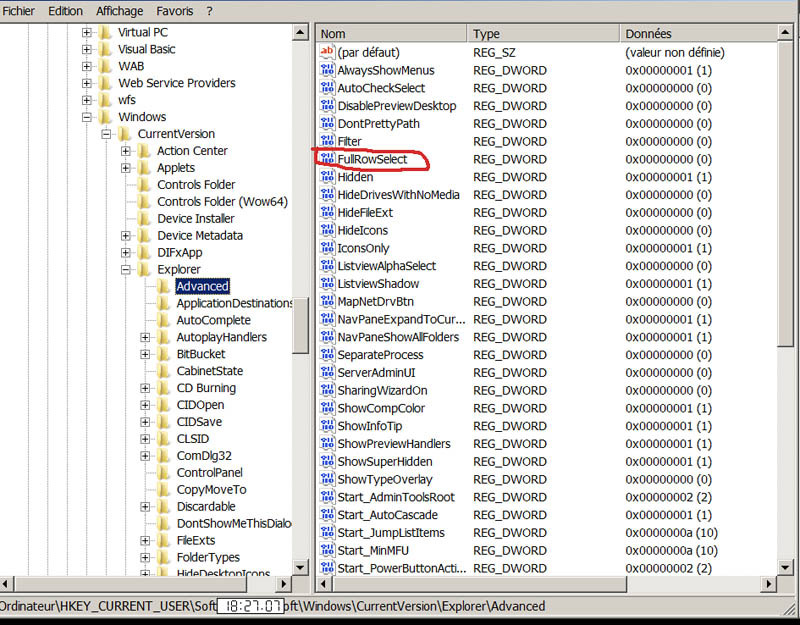Expand the CD Burning key
This screenshot has width=800, height=625.
145,388
